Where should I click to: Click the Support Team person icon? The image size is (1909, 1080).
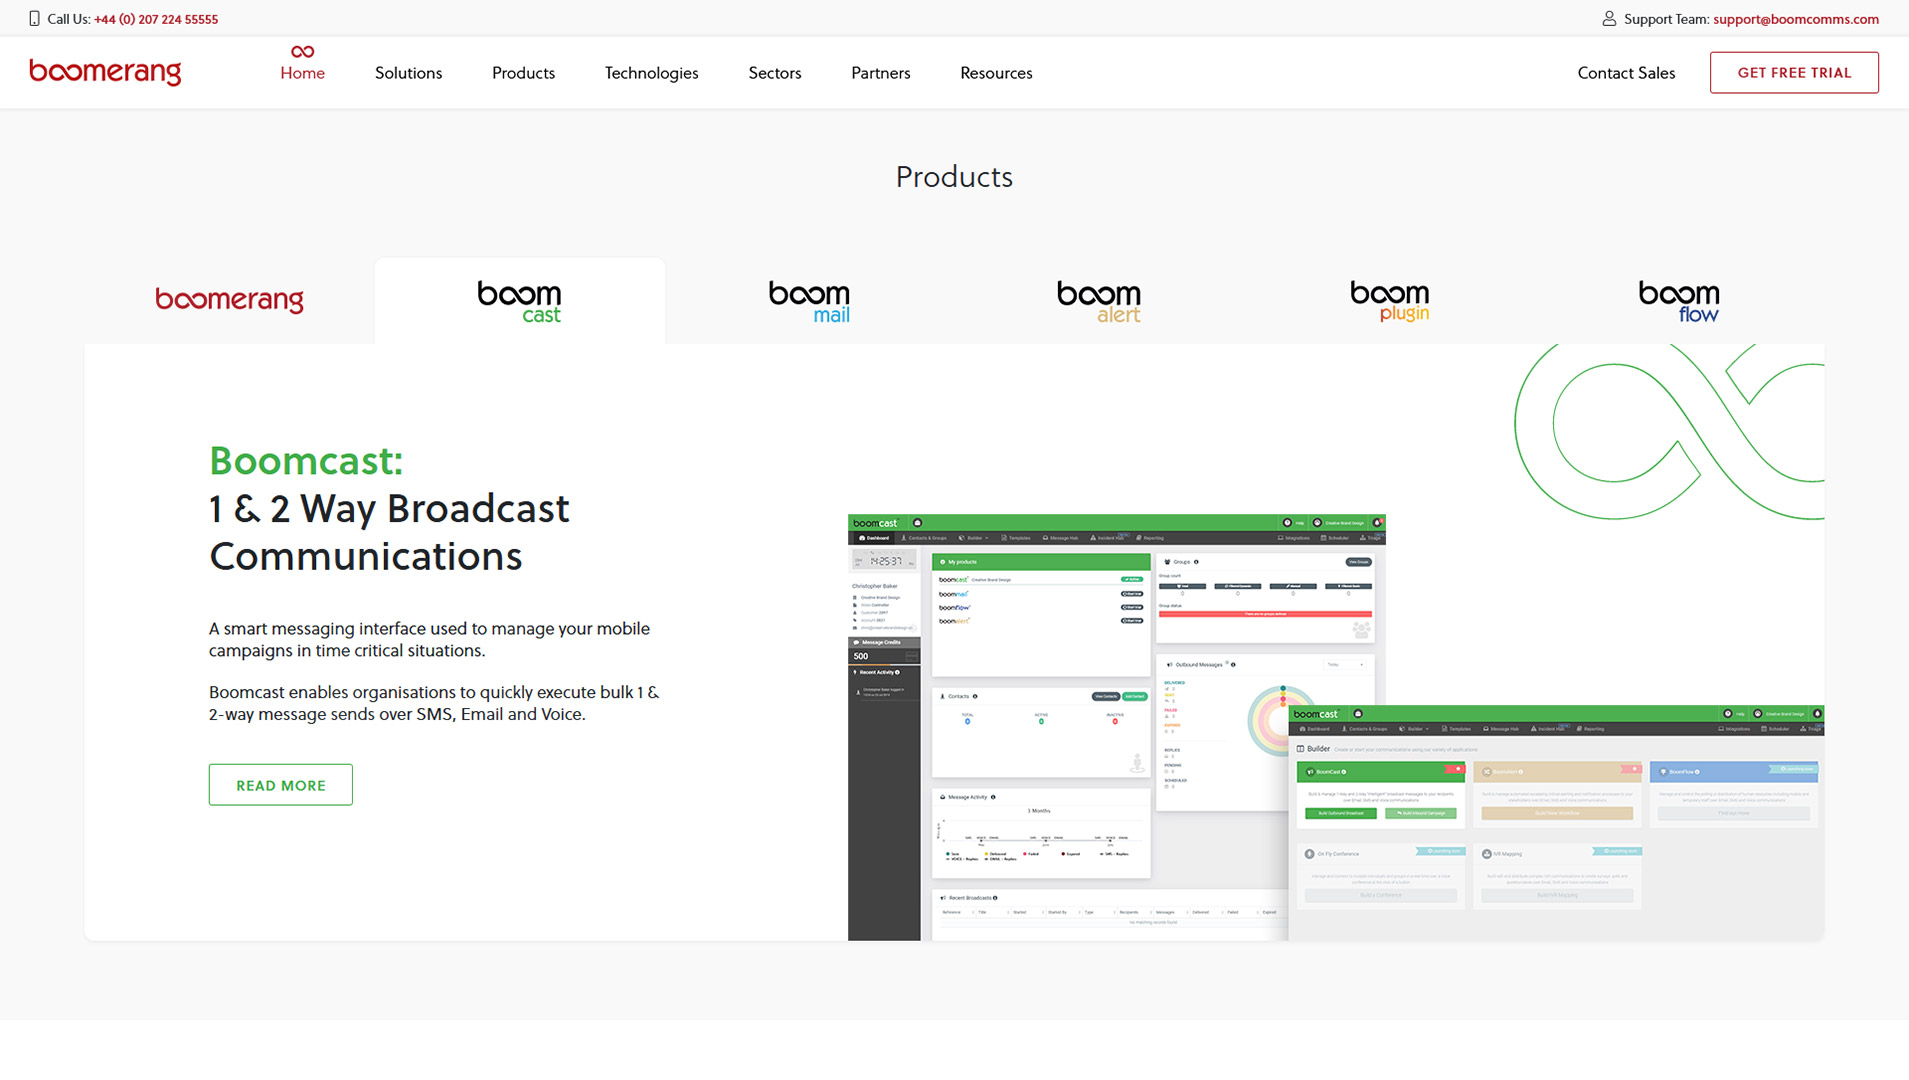[x=1608, y=19]
